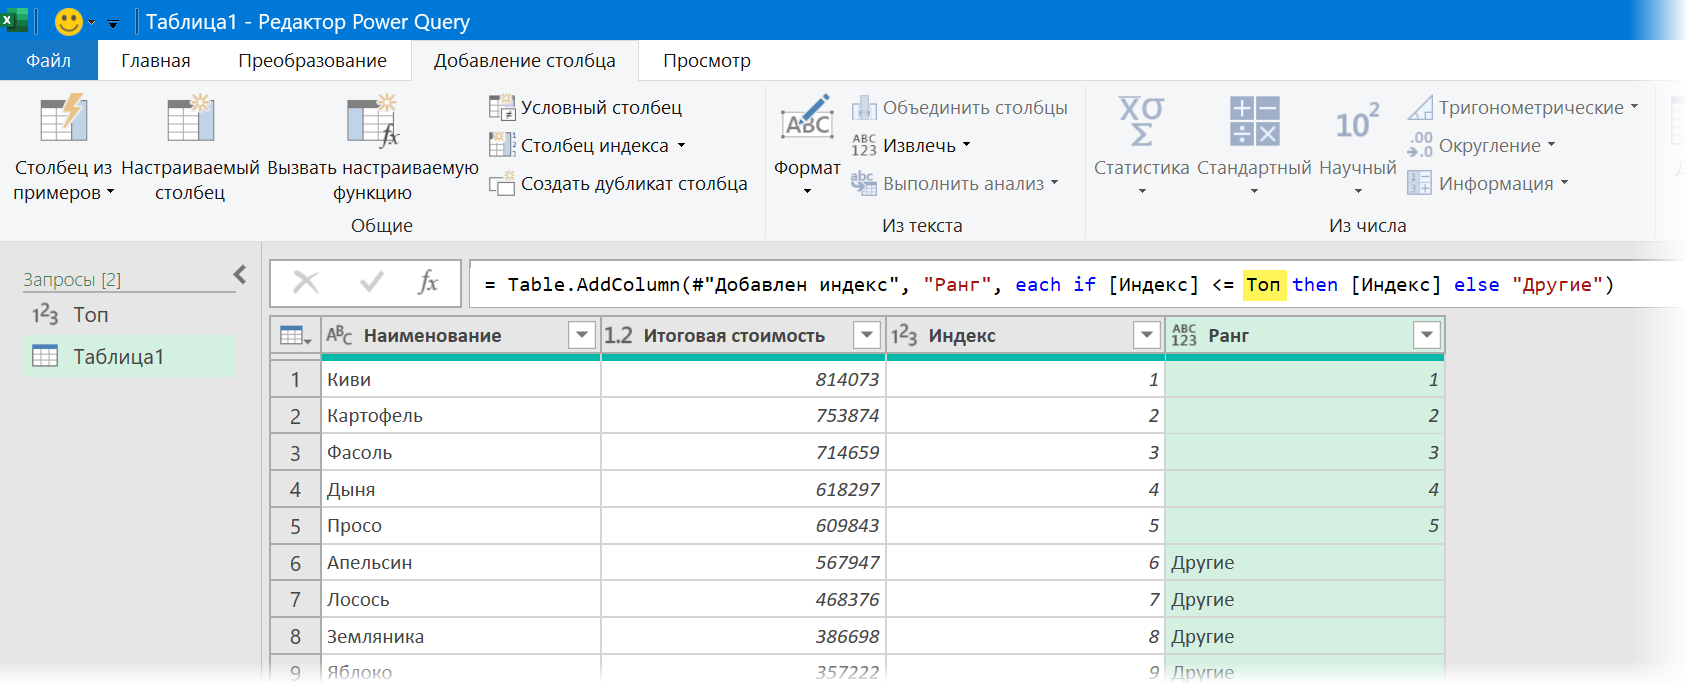Viewport: 1688px width, 684px height.
Task: Click the 123 type icon of Индекс column
Action: pyautogui.click(x=904, y=335)
